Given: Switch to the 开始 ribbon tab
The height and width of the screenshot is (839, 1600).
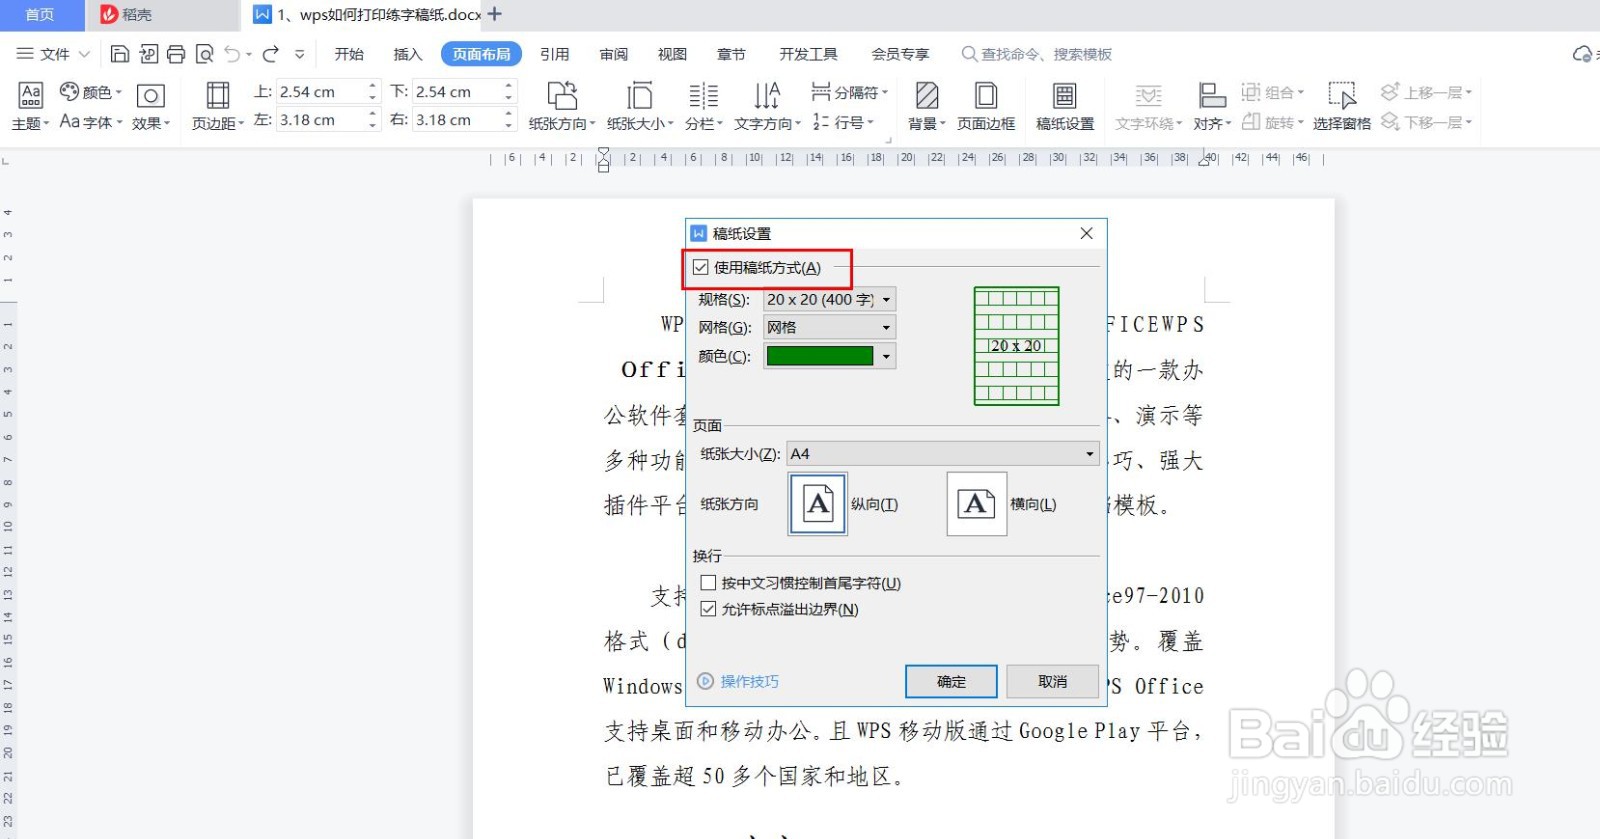Looking at the screenshot, I should pos(349,54).
